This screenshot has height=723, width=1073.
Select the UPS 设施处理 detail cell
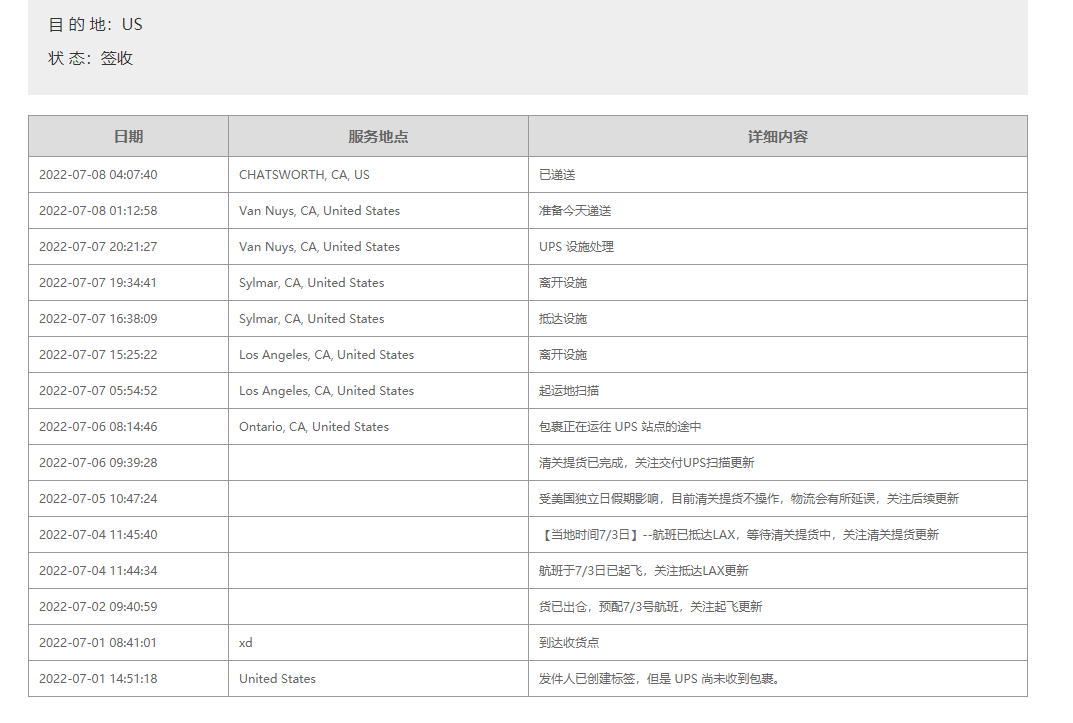coord(576,247)
